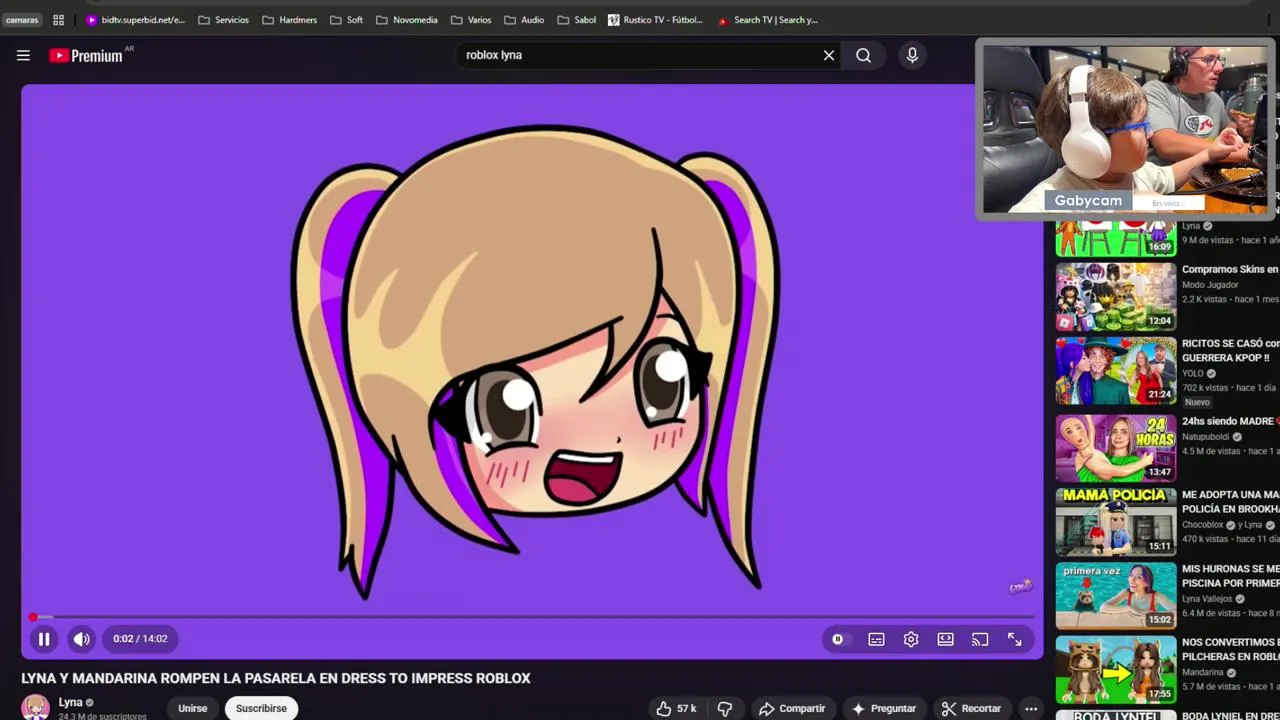Expand the Hardmers bookmark folder

click(x=289, y=20)
